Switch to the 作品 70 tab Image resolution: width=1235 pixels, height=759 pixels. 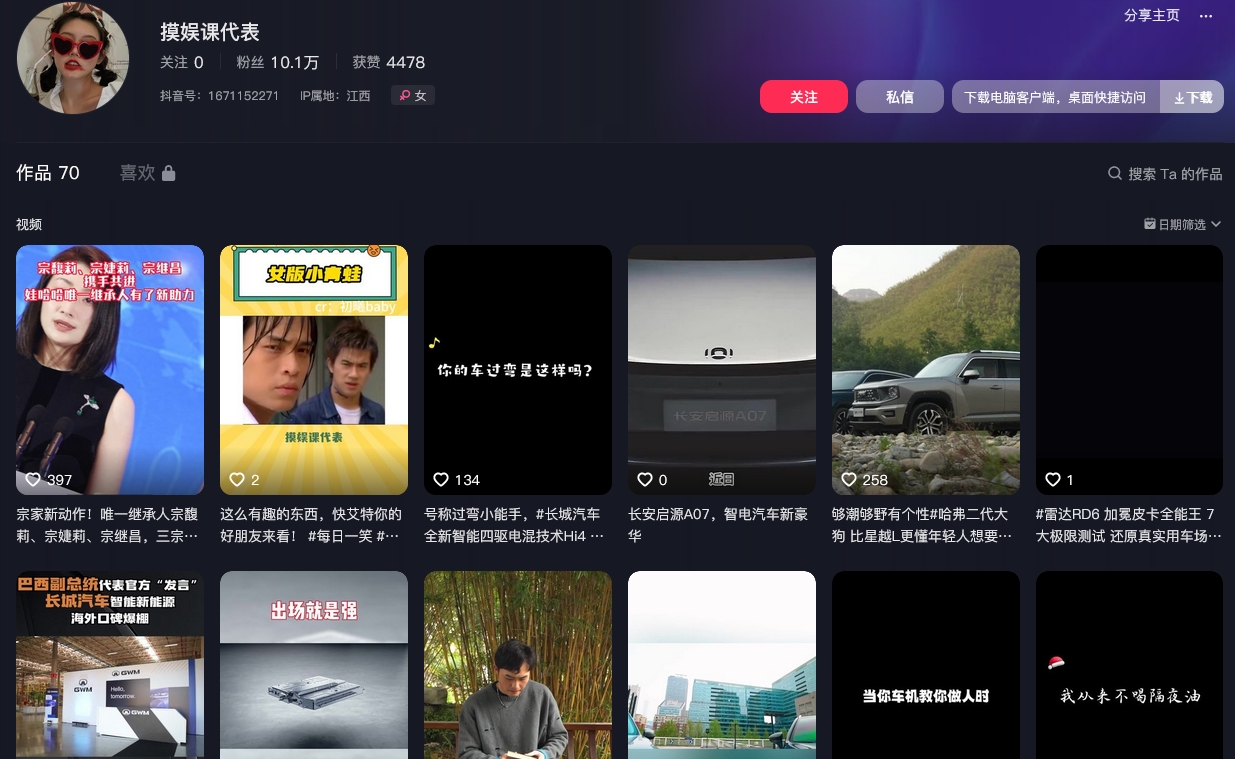(48, 173)
